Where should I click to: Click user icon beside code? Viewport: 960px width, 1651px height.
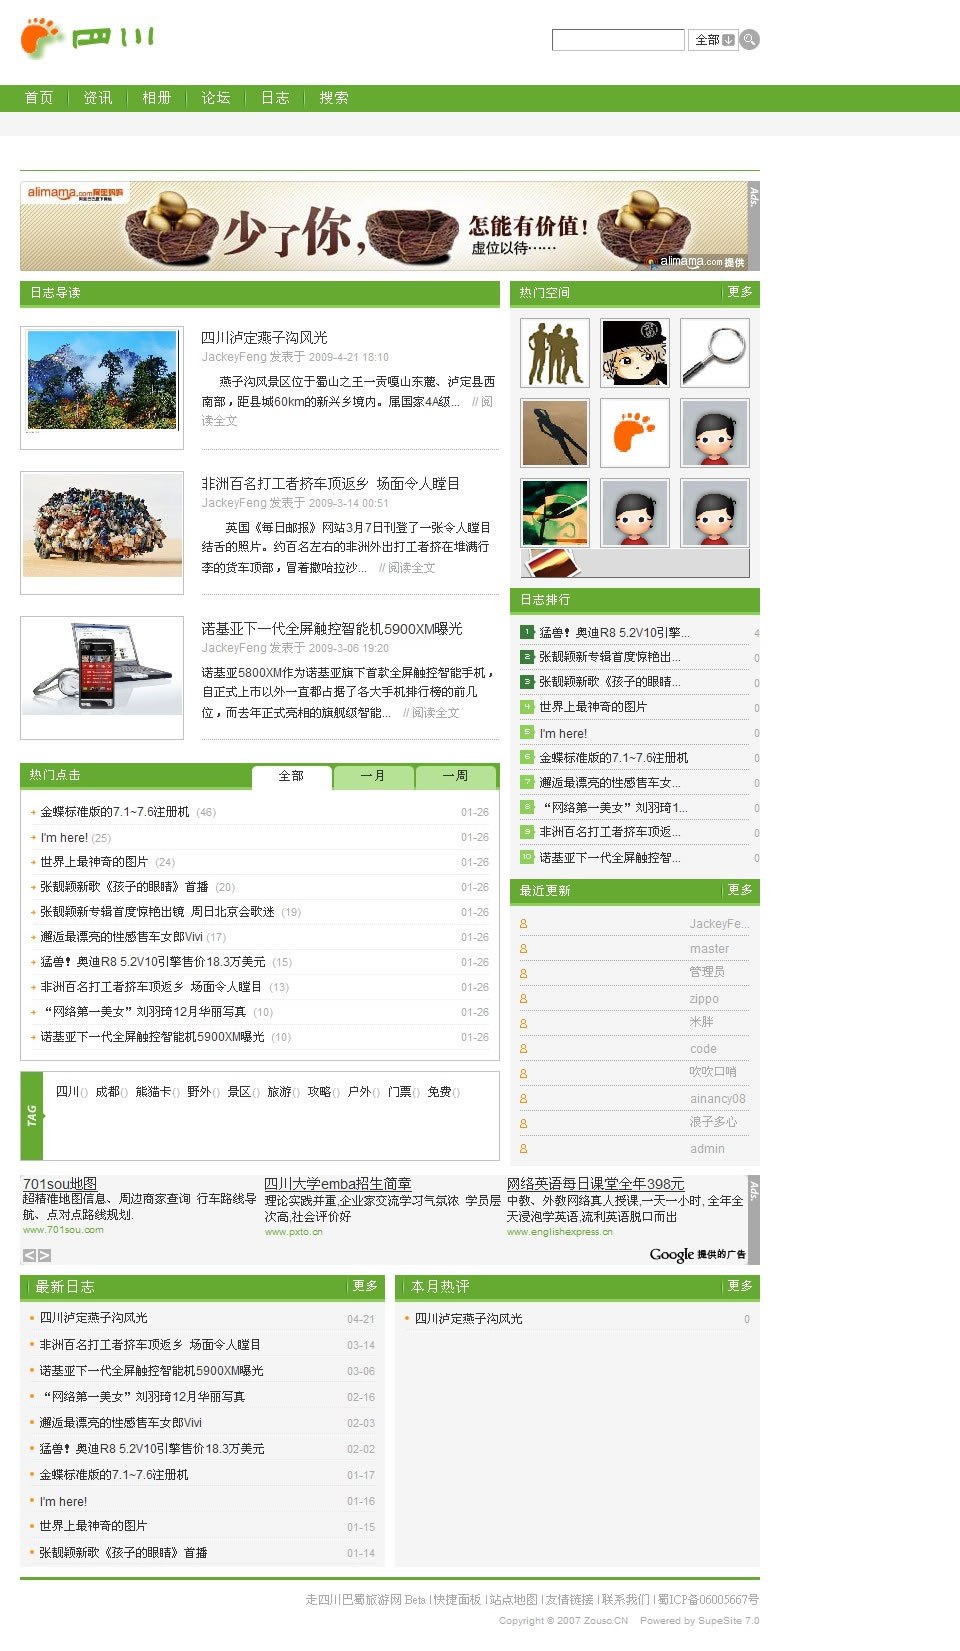[523, 1049]
